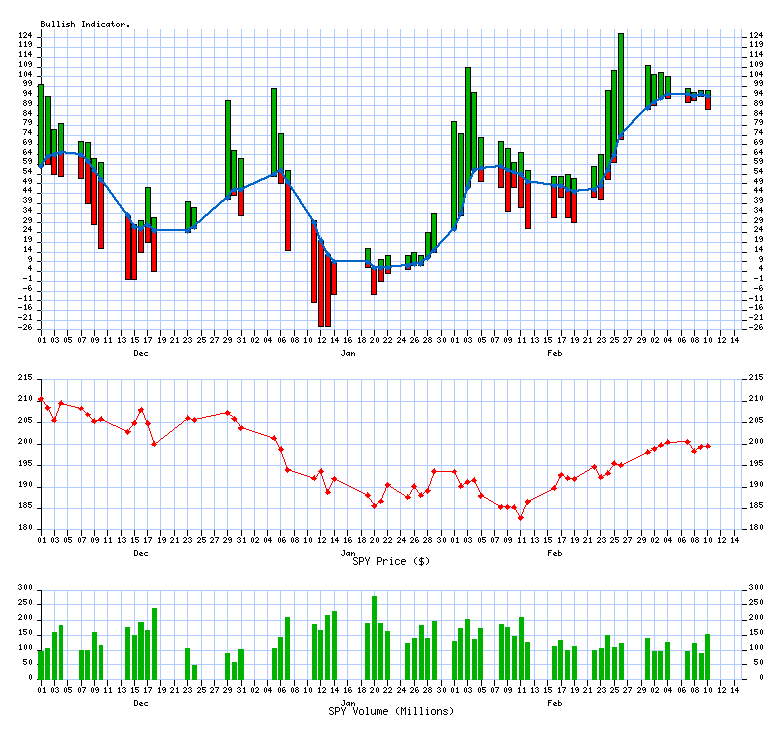Click the 'SPY Volume (Millions)' axis label
This screenshot has width=784, height=729.
(391, 711)
